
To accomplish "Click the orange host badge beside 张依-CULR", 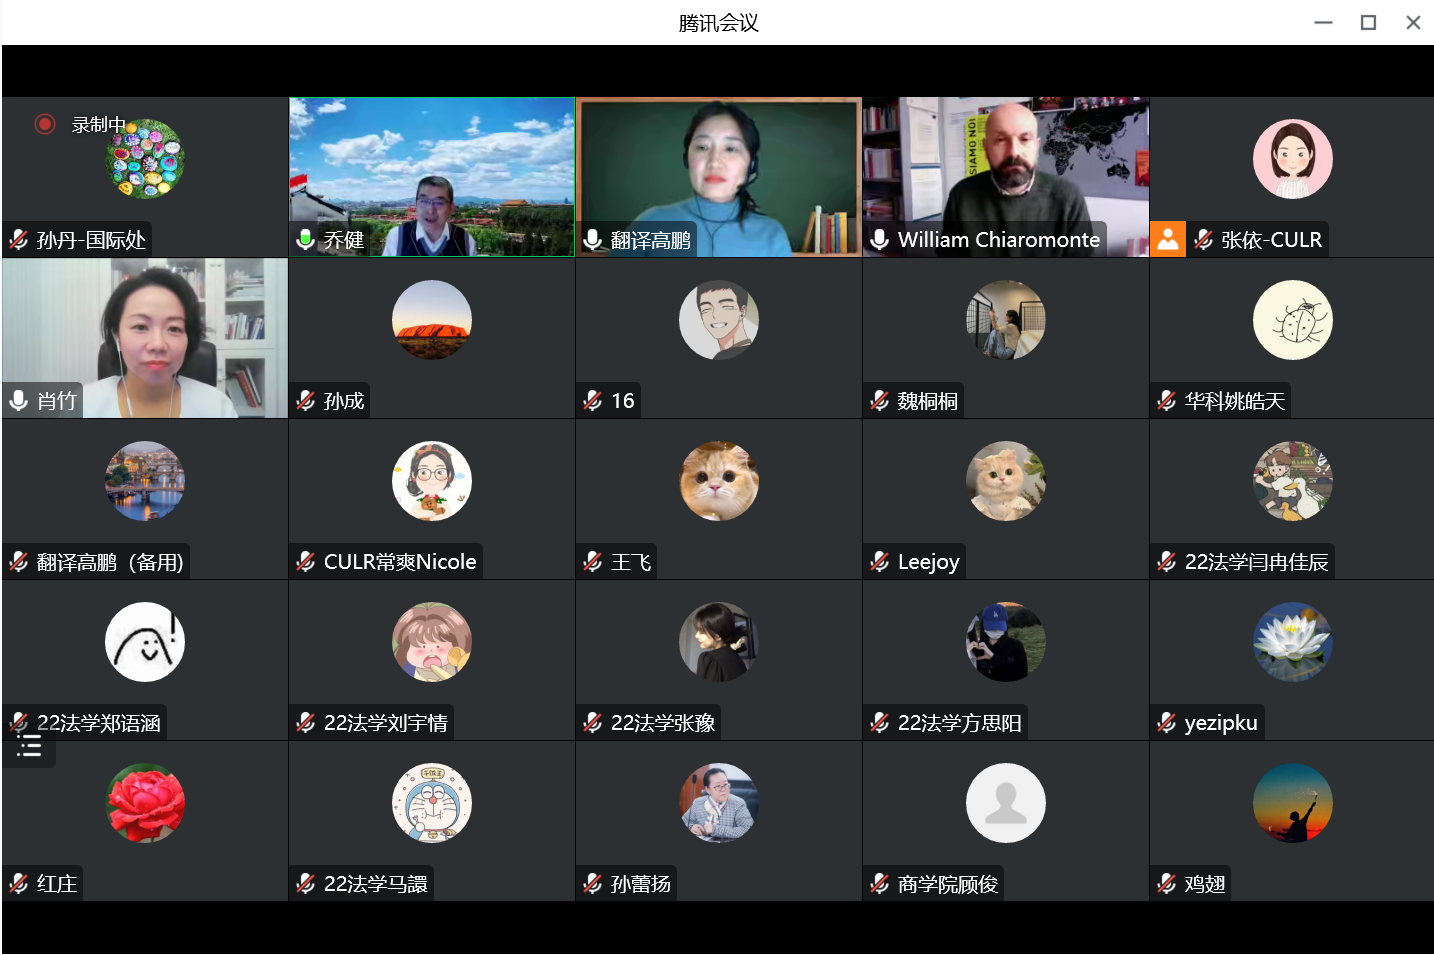I will tap(1167, 240).
